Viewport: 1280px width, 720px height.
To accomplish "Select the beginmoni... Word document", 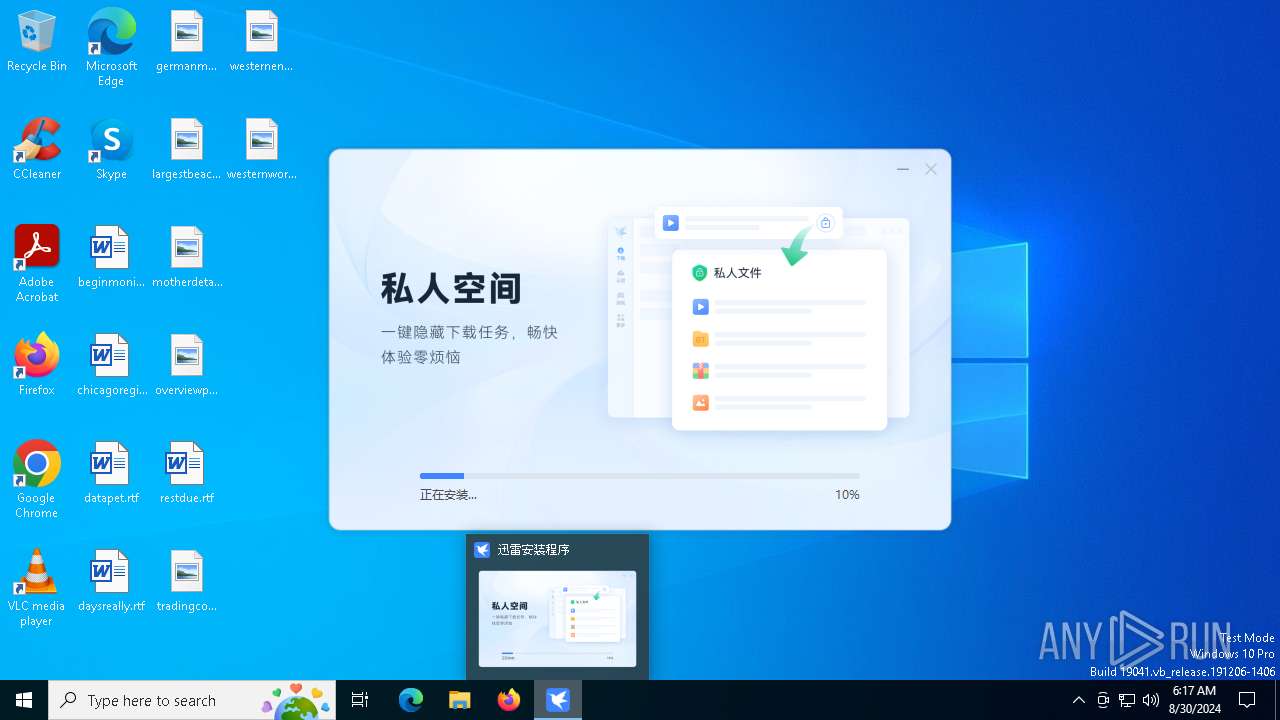I will pos(111,257).
